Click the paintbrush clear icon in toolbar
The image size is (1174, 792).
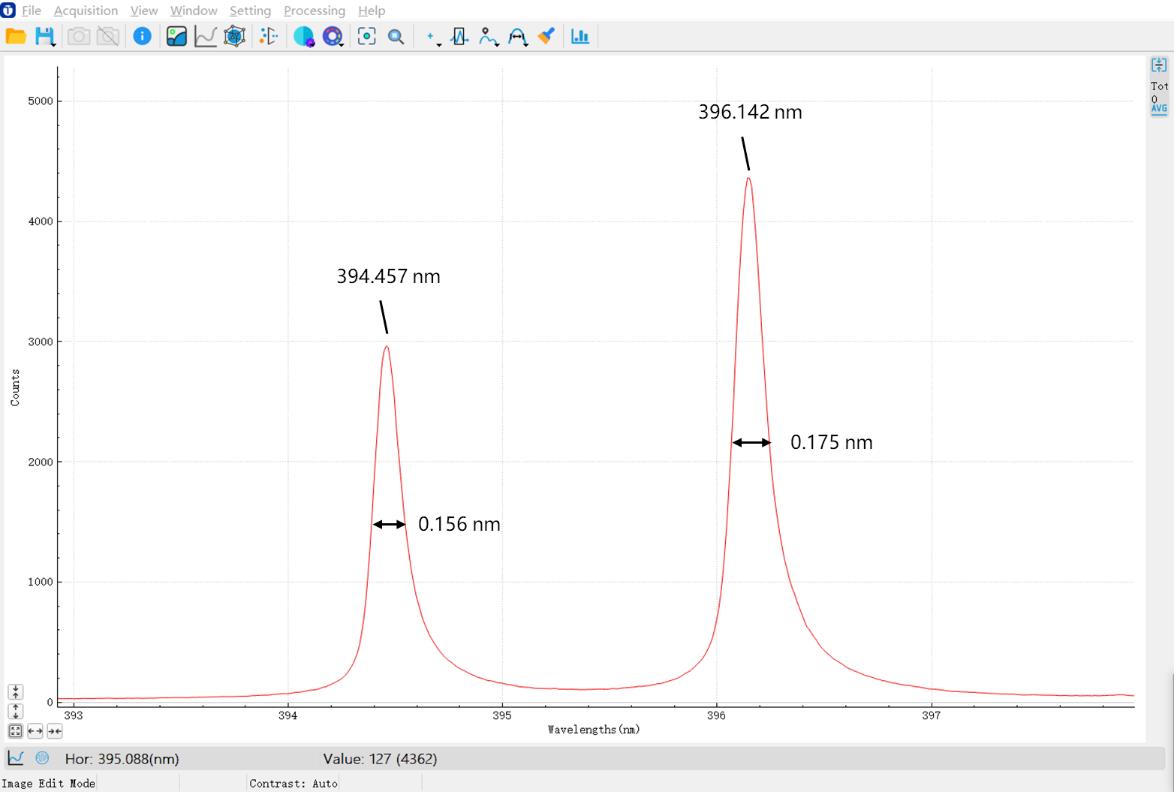click(545, 37)
